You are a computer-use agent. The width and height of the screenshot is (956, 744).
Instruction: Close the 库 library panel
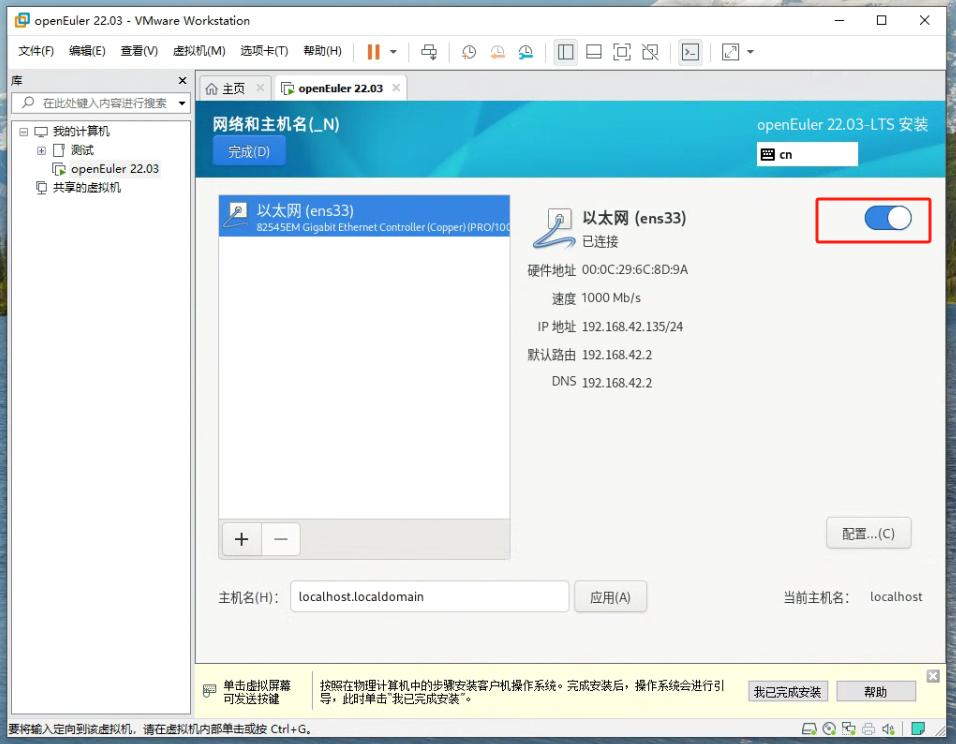click(182, 80)
